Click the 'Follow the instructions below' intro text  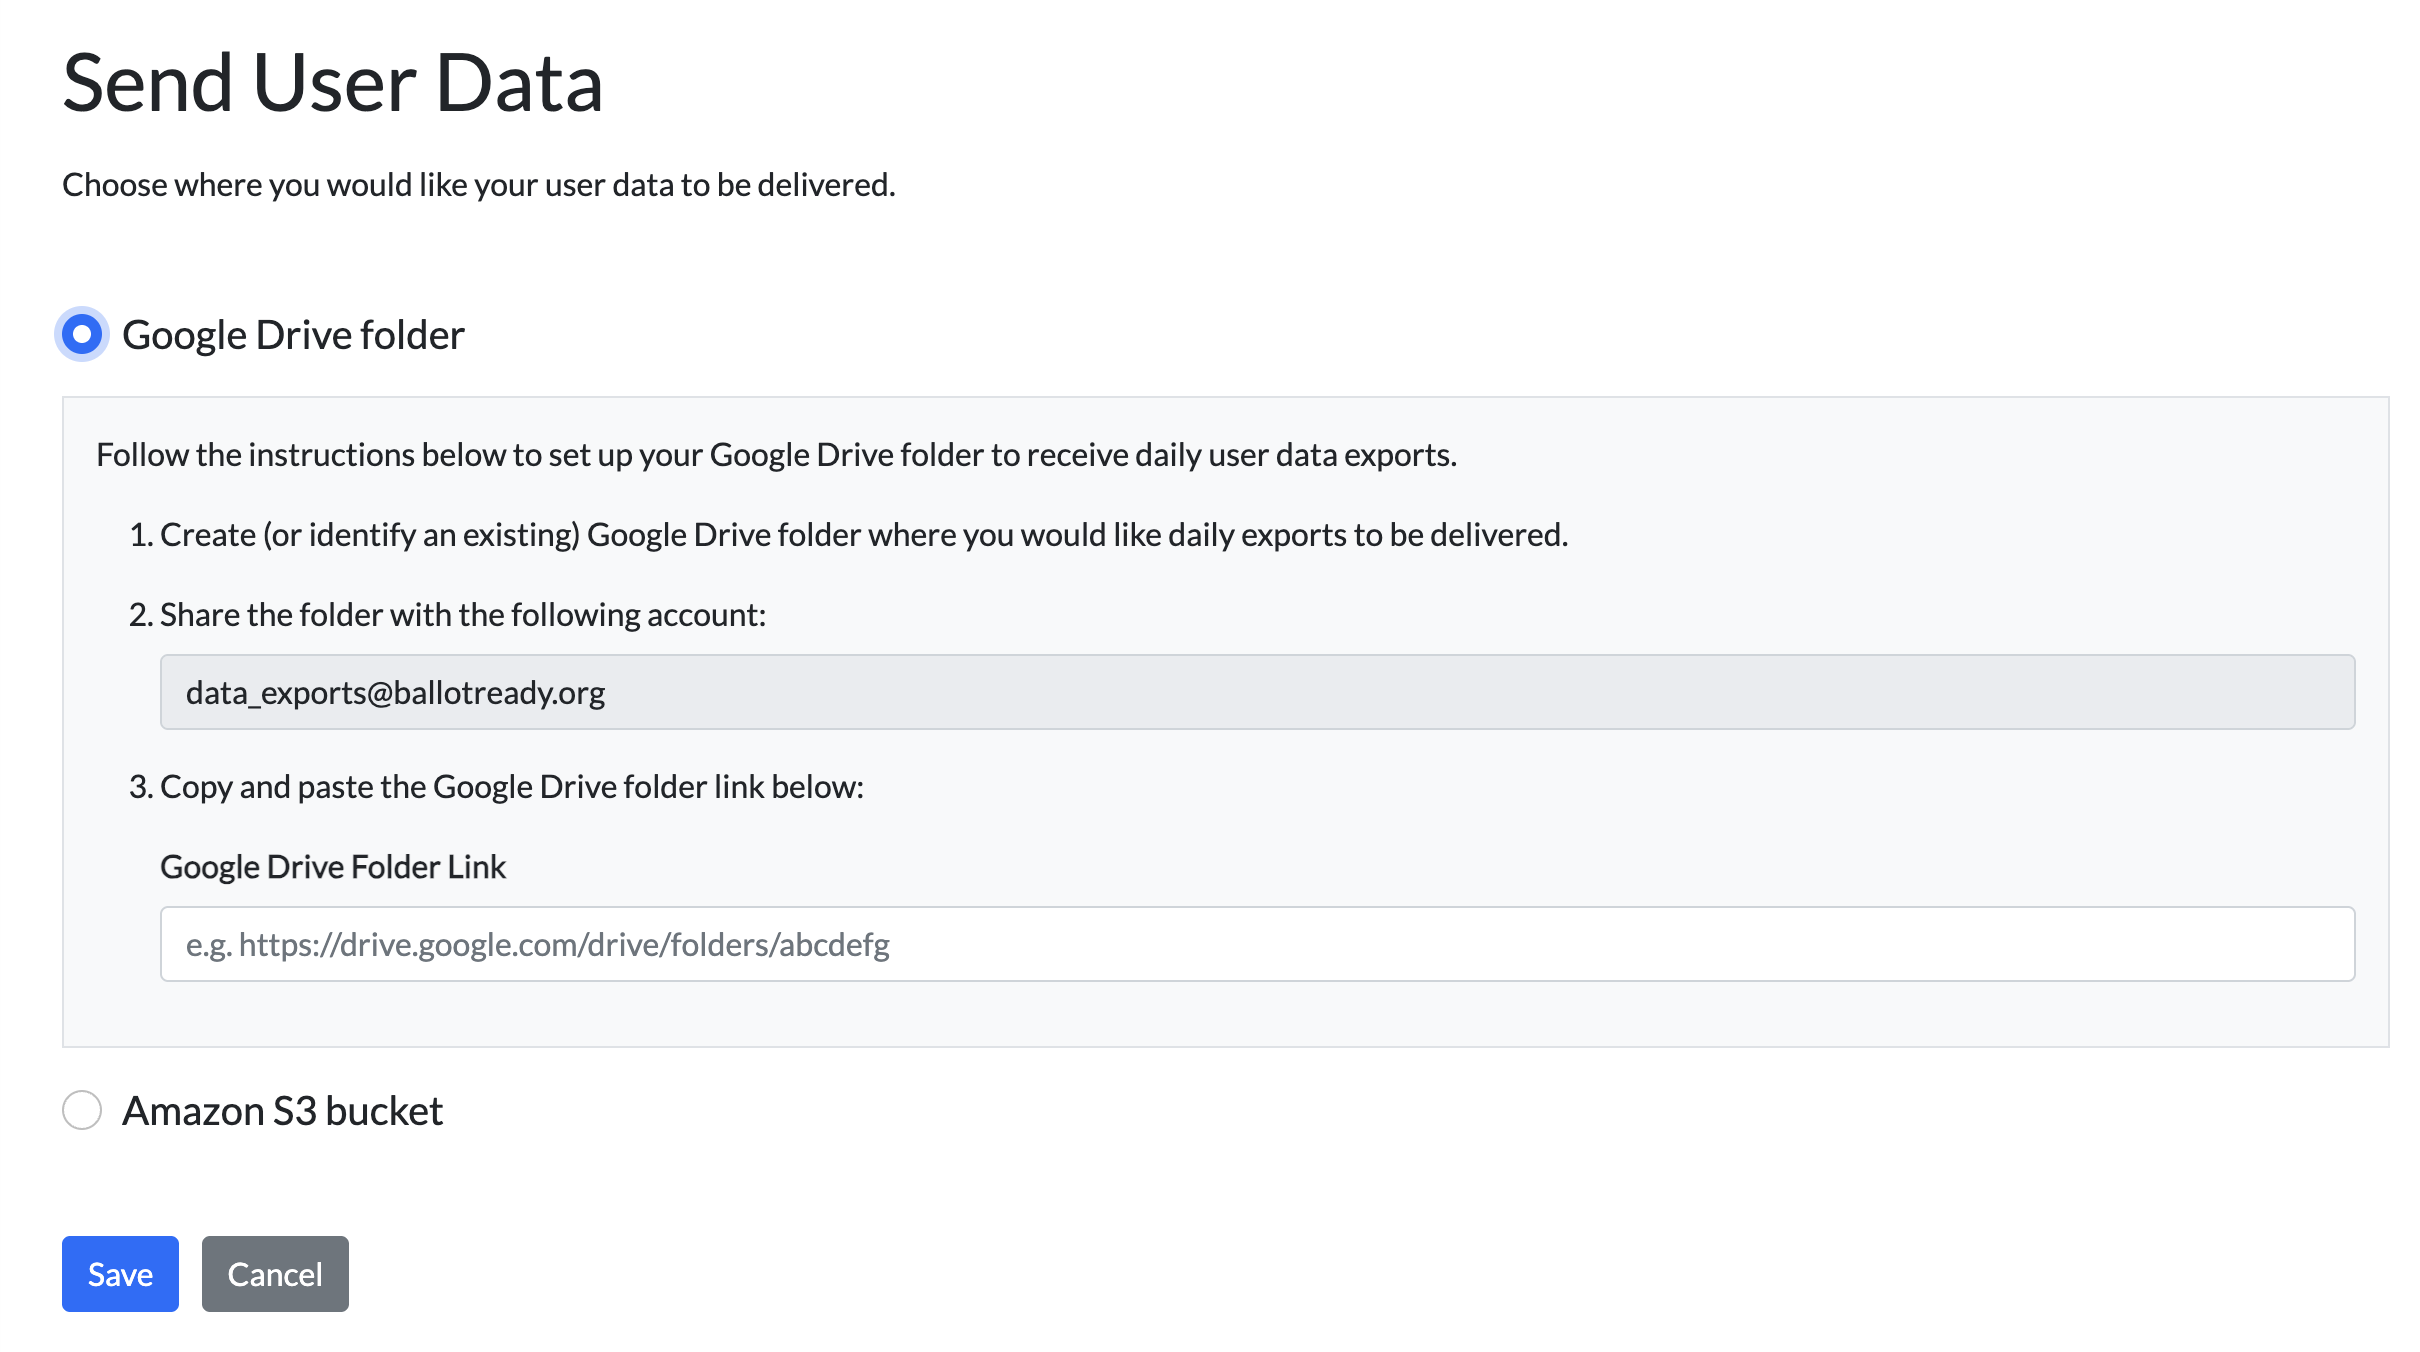[776, 455]
